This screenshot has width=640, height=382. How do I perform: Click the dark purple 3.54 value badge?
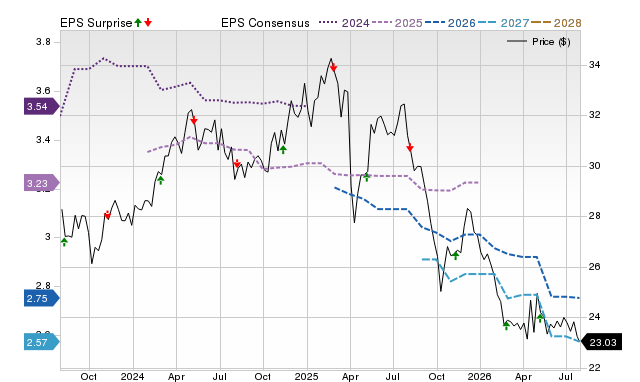coord(42,107)
